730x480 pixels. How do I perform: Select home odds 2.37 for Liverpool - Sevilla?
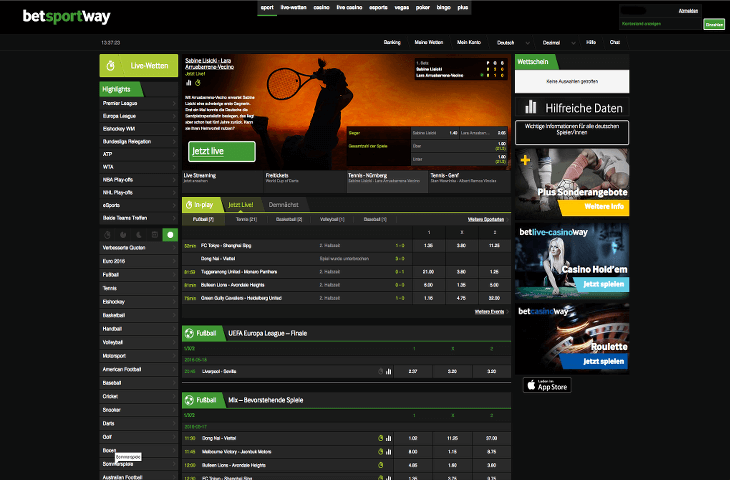(x=412, y=372)
